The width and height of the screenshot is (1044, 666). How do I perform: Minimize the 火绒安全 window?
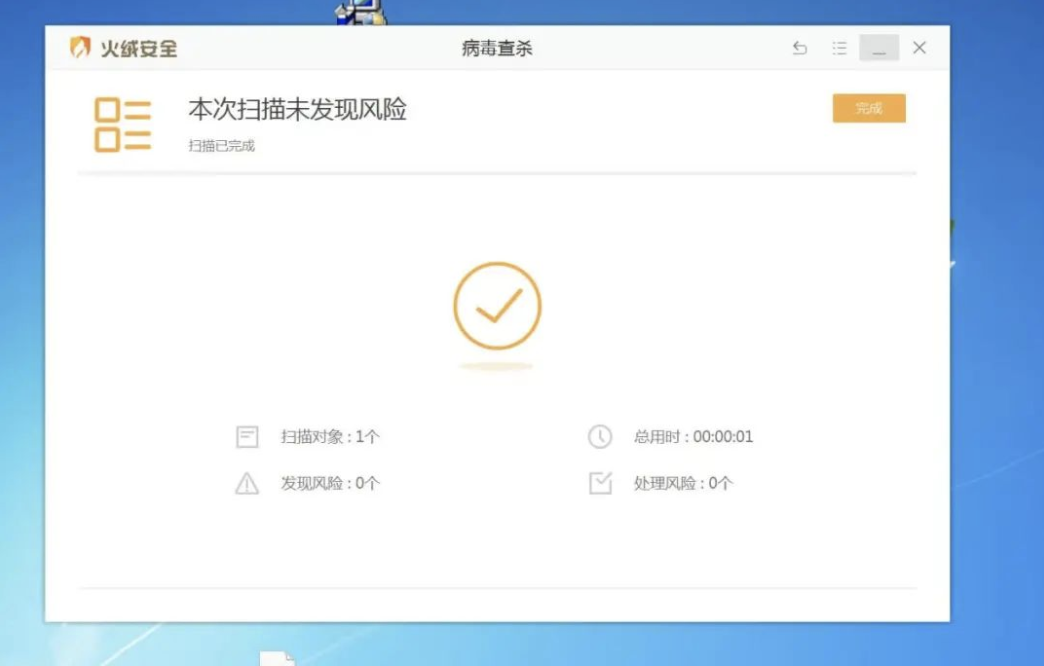(x=879, y=48)
